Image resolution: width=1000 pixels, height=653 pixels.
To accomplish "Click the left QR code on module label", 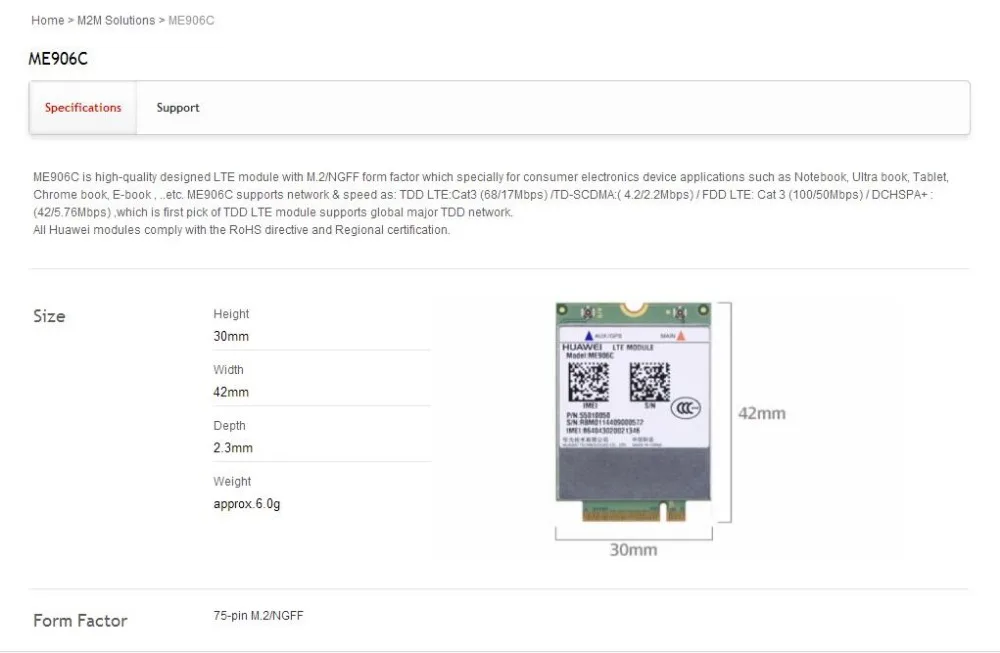I will [x=588, y=382].
